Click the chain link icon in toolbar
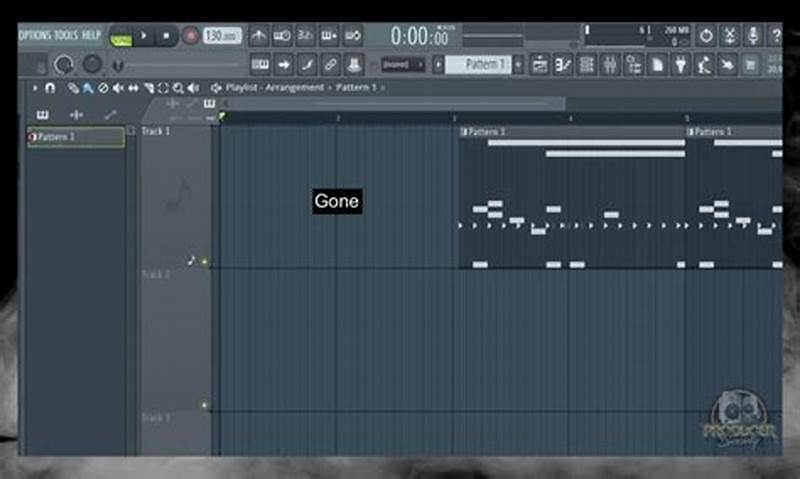 [x=331, y=65]
